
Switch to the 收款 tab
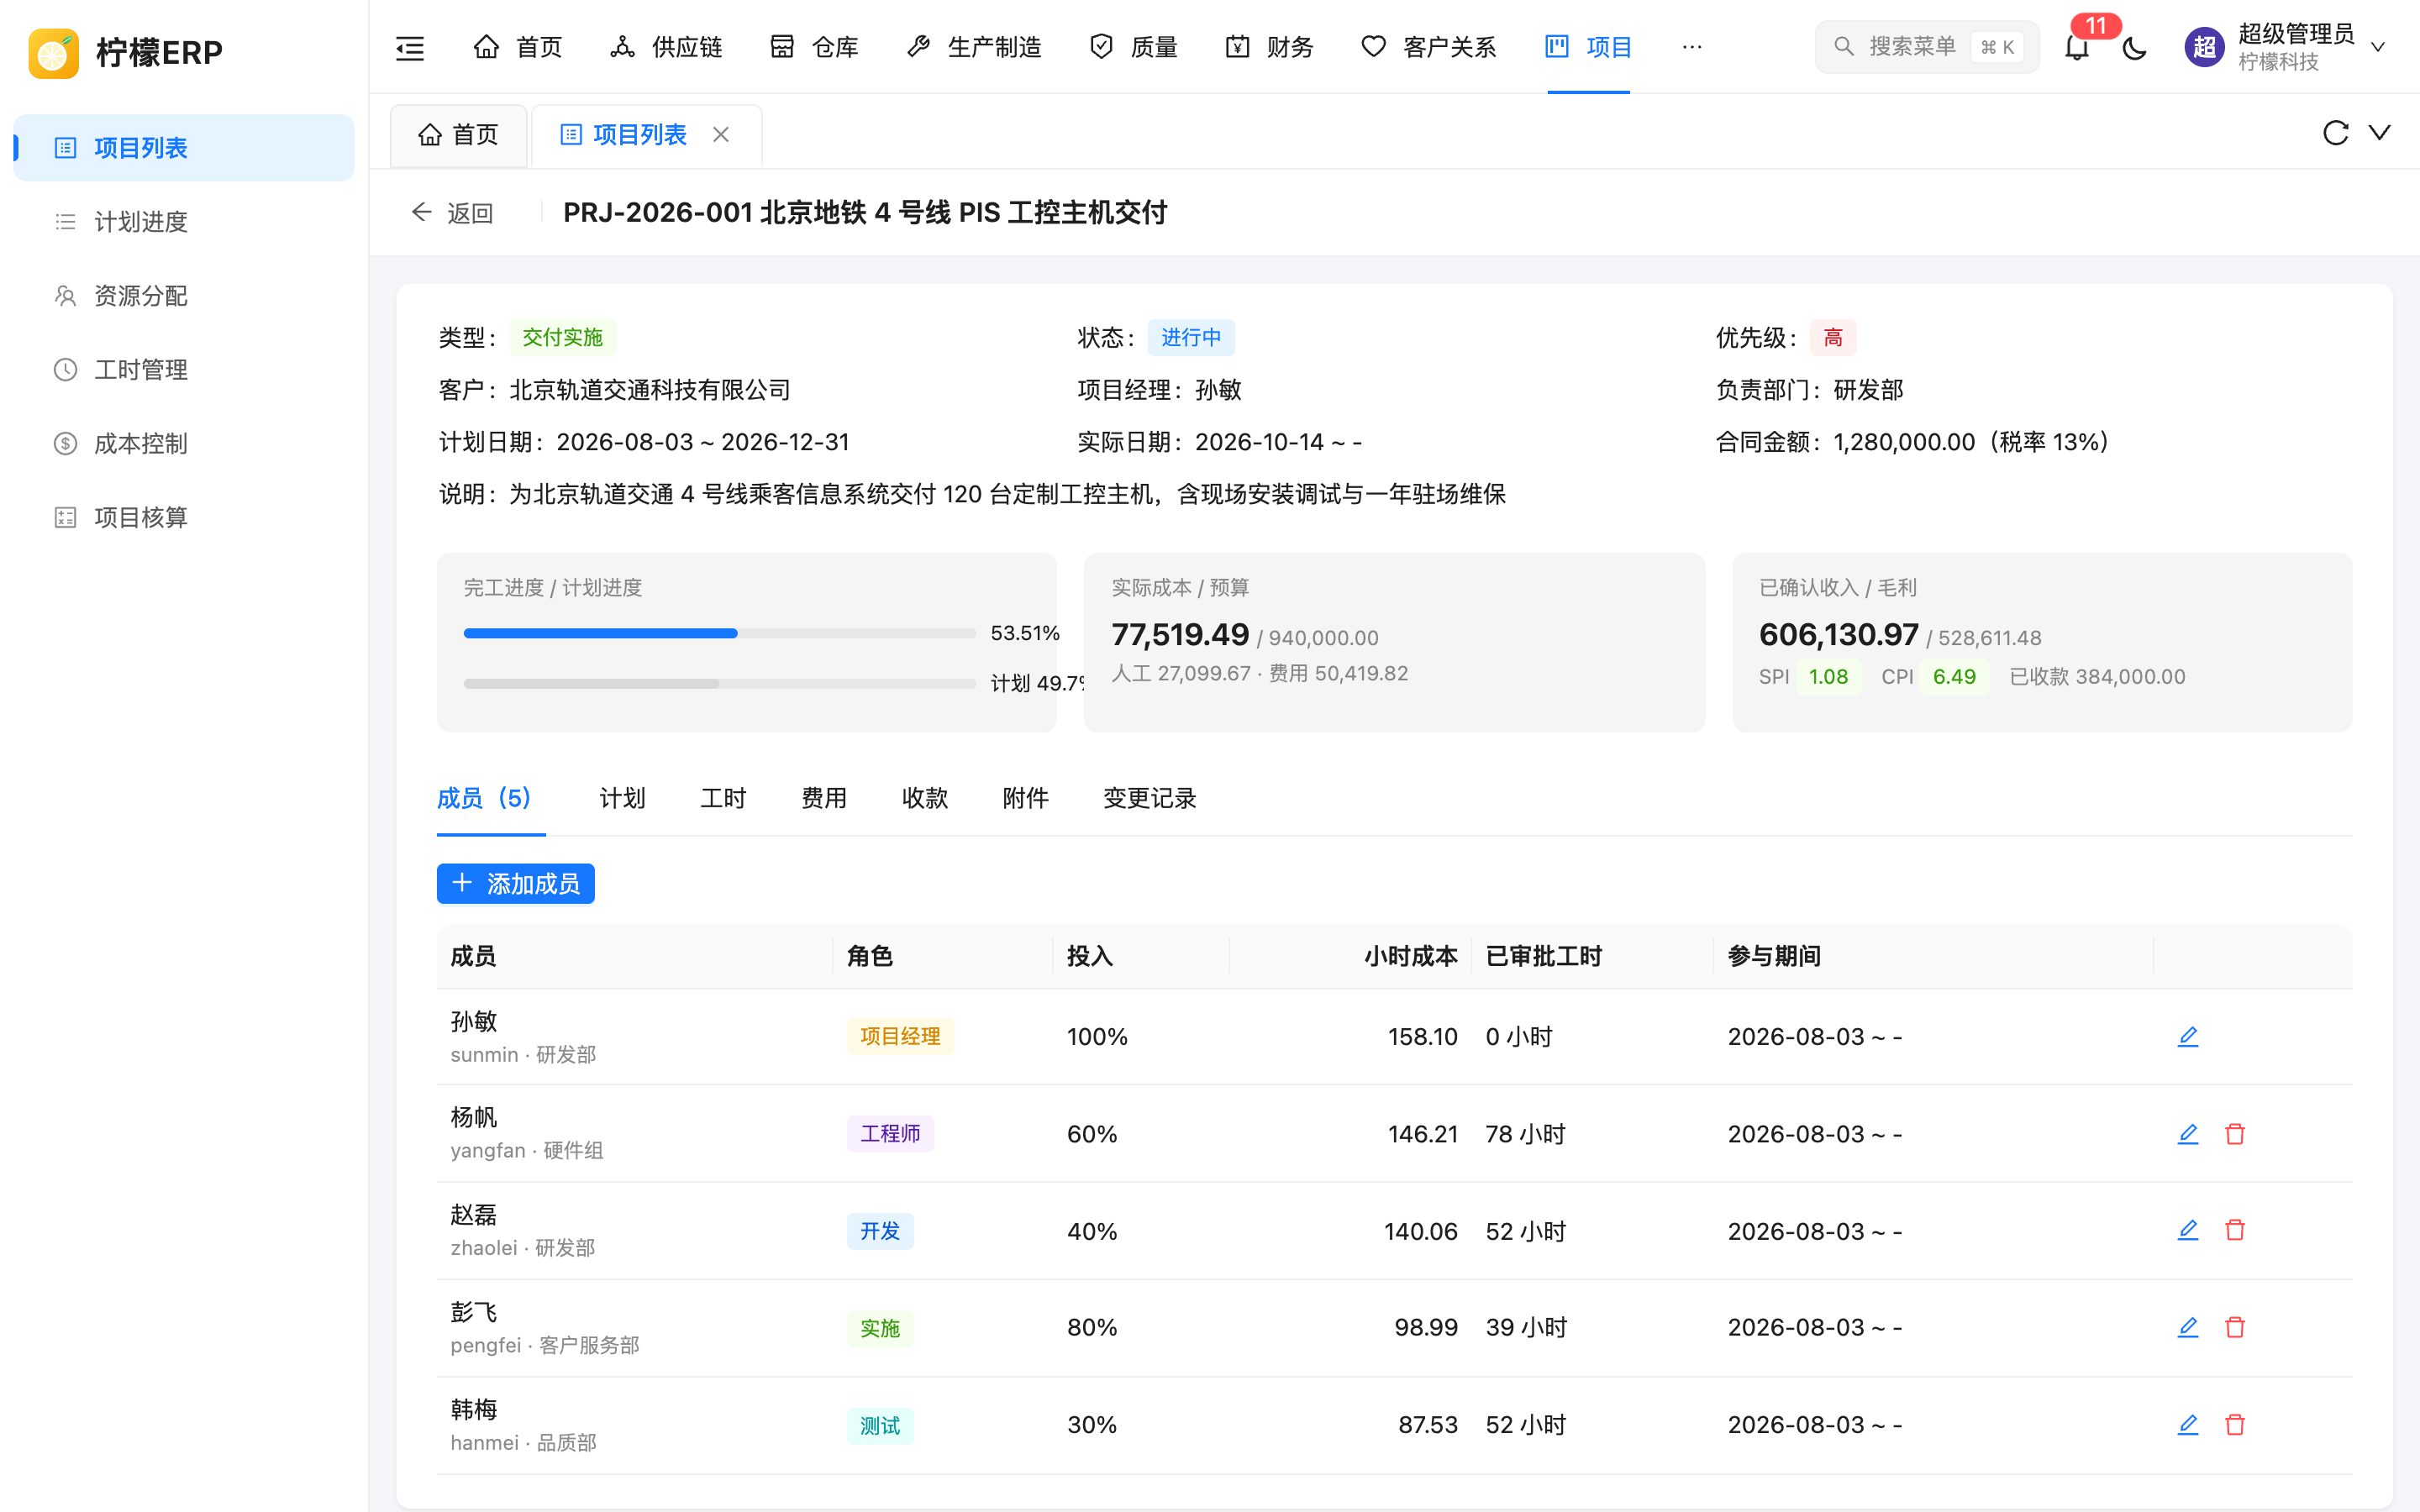pos(924,798)
